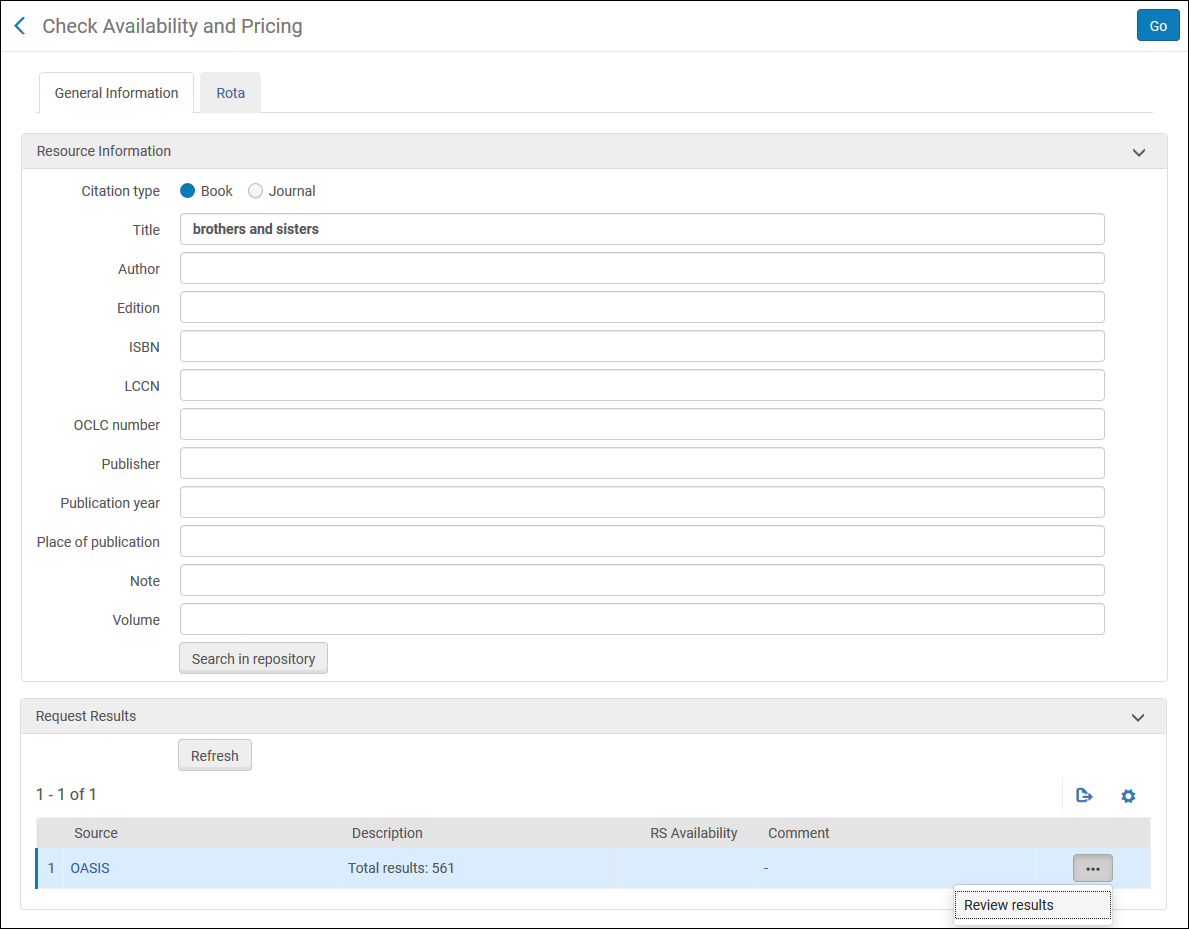Switch to the Rota tab
This screenshot has height=929, width=1189.
click(x=231, y=93)
